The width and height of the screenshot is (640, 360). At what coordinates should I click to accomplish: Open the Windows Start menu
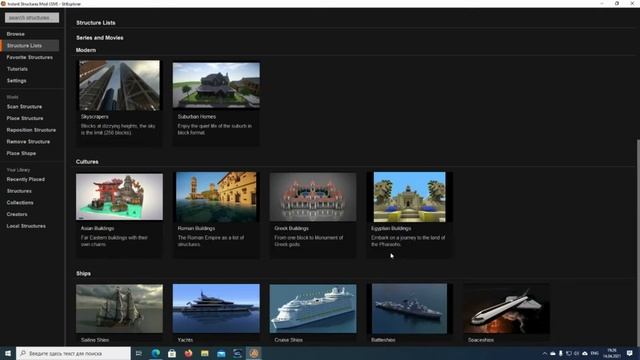pos(8,353)
